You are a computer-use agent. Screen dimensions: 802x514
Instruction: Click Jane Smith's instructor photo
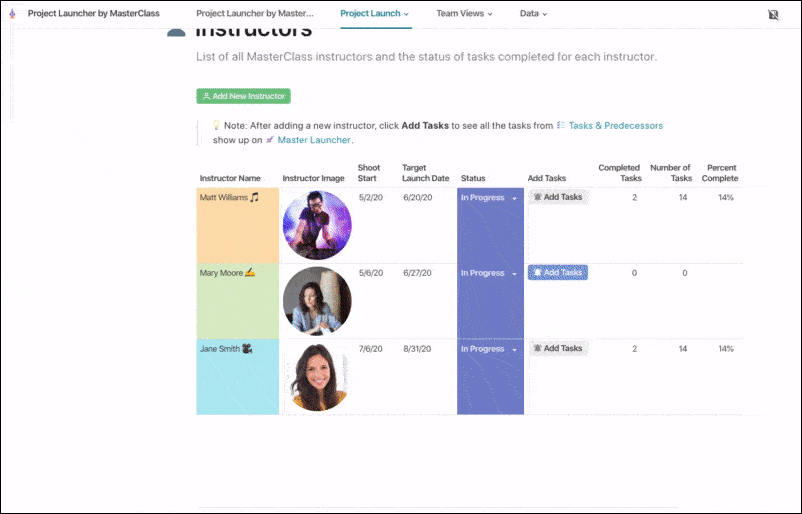click(317, 377)
